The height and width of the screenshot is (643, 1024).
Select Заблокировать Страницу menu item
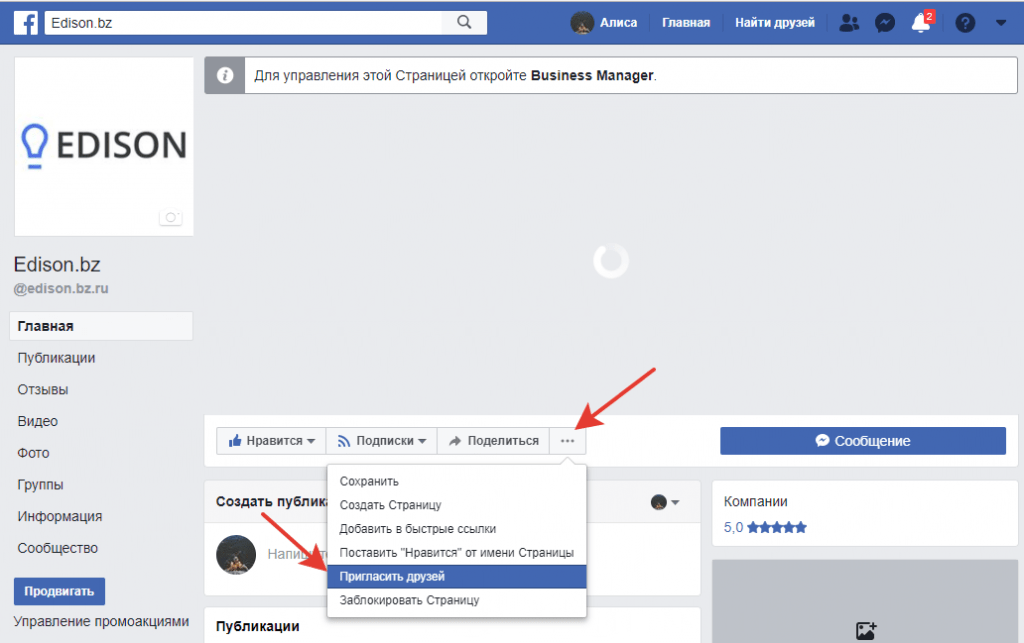(x=456, y=600)
